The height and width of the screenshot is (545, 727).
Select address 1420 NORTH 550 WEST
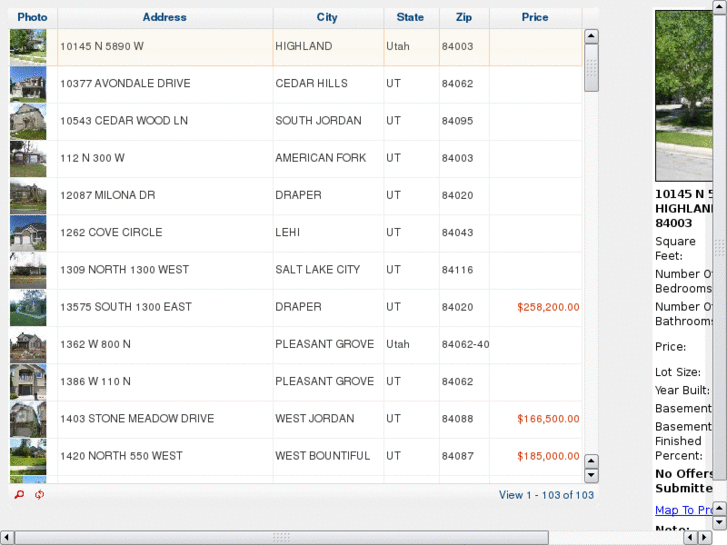121,456
